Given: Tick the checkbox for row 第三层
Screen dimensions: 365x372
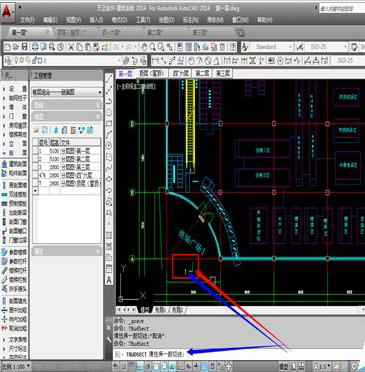Looking at the screenshot, I should [x=35, y=167].
